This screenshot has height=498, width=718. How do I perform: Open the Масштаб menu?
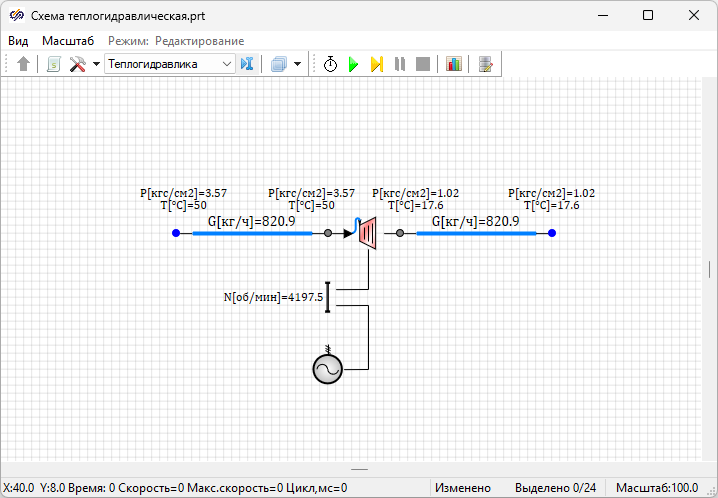pos(68,41)
